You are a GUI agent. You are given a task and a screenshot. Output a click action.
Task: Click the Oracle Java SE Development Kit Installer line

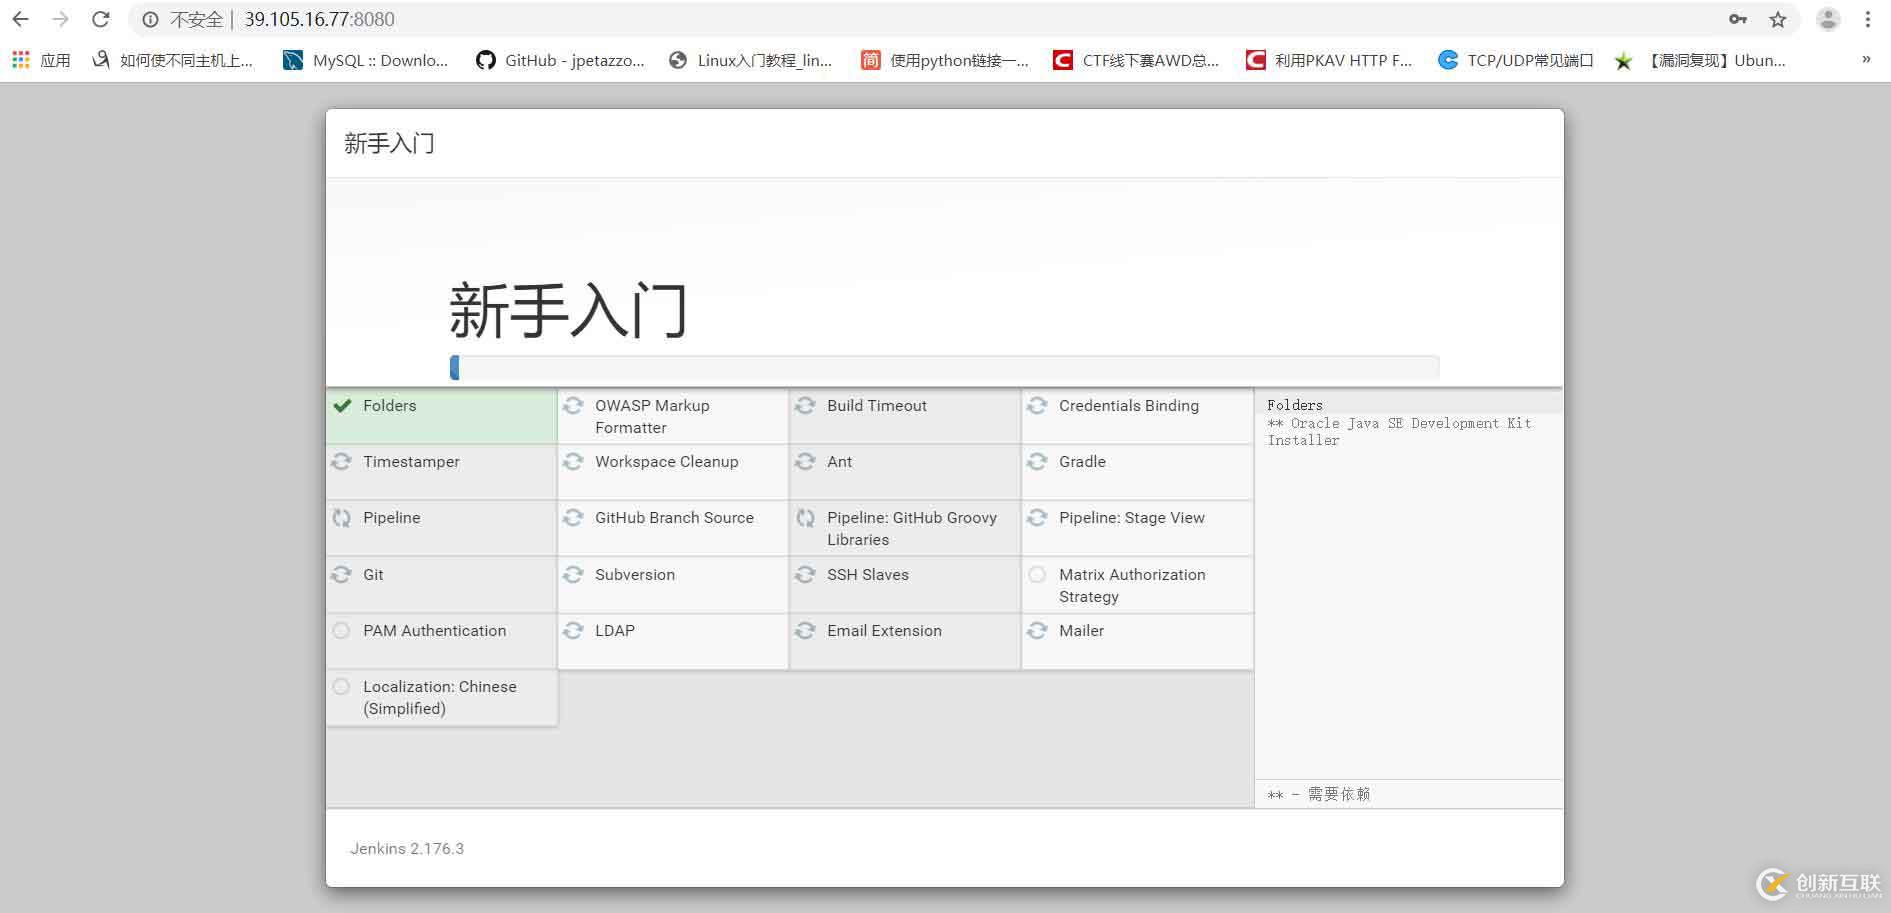[1399, 431]
